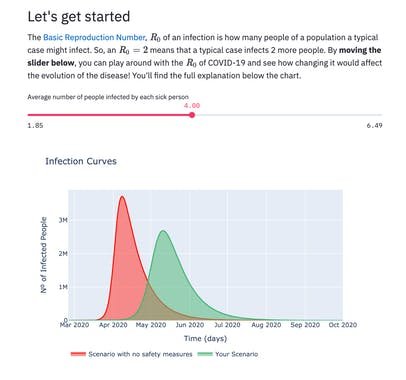Open the Basic Reproduction Number link

click(x=94, y=37)
